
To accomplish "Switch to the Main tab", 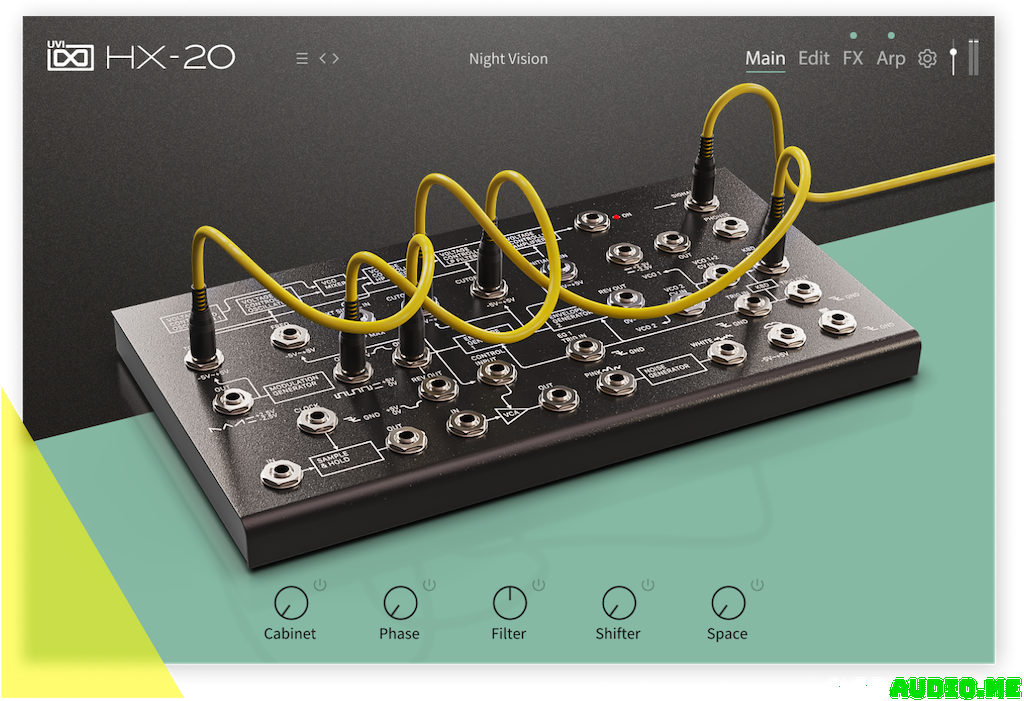I will (x=765, y=58).
